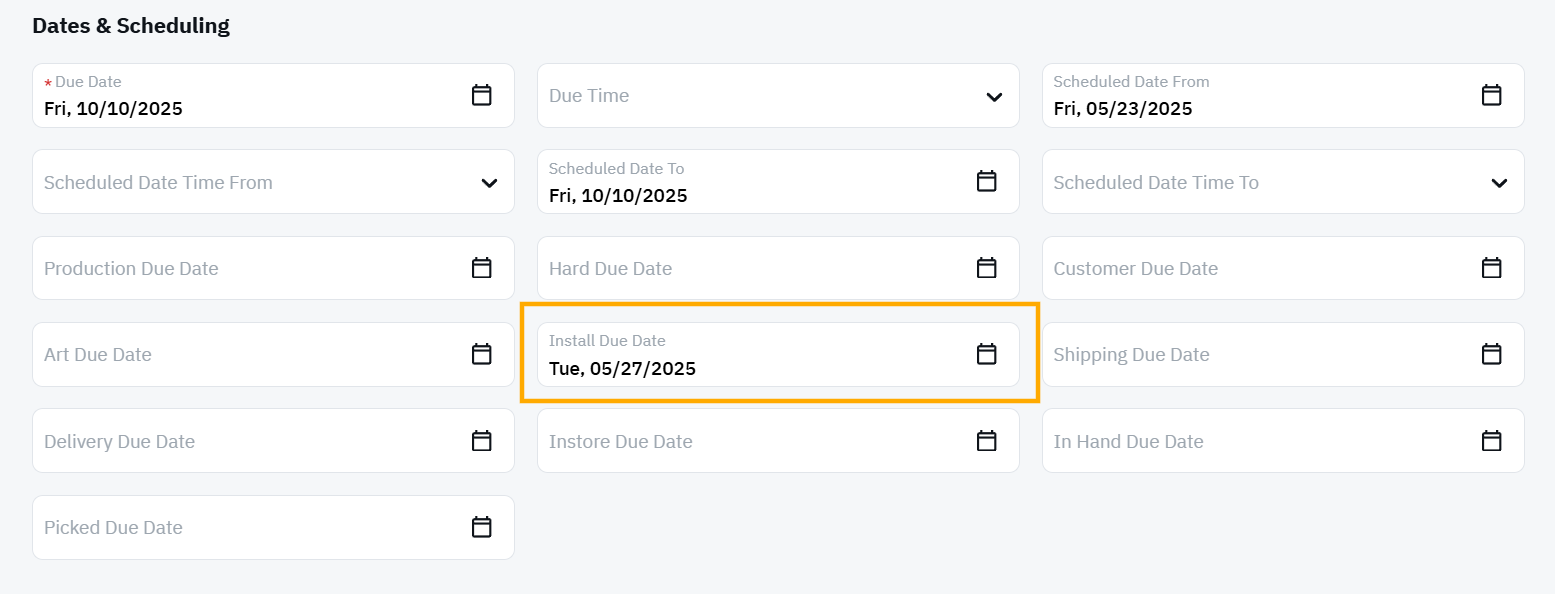
Task: Open In Hand Due Date calendar icon
Action: click(1491, 441)
